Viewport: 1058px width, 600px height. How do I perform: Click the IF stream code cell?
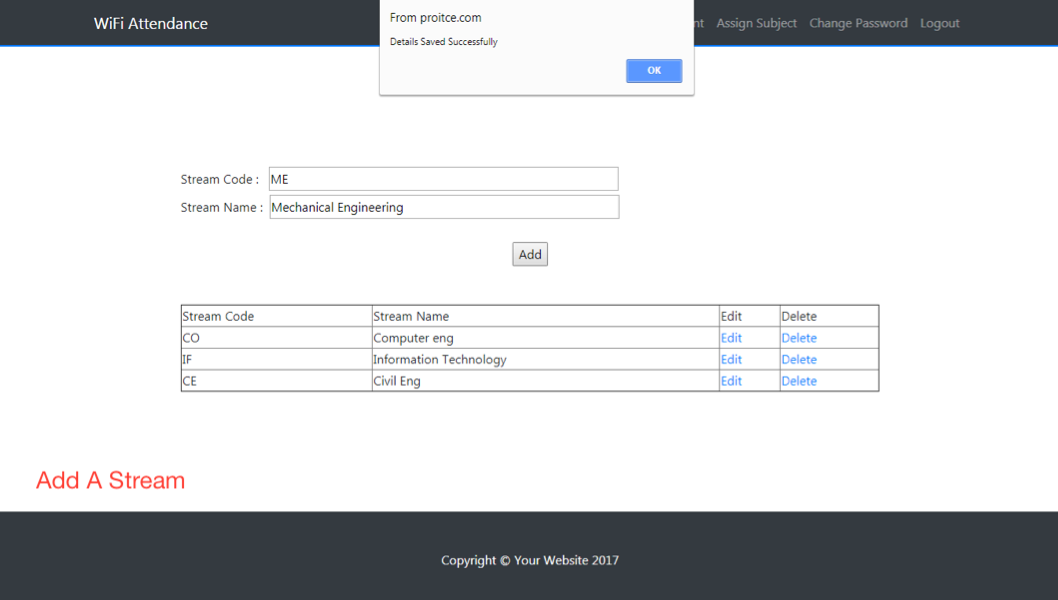(188, 359)
